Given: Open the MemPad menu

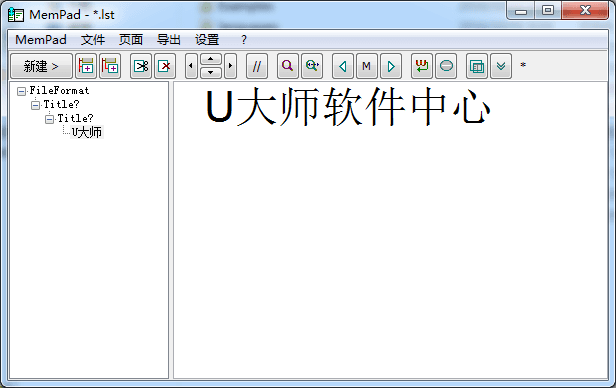Looking at the screenshot, I should click(x=41, y=40).
